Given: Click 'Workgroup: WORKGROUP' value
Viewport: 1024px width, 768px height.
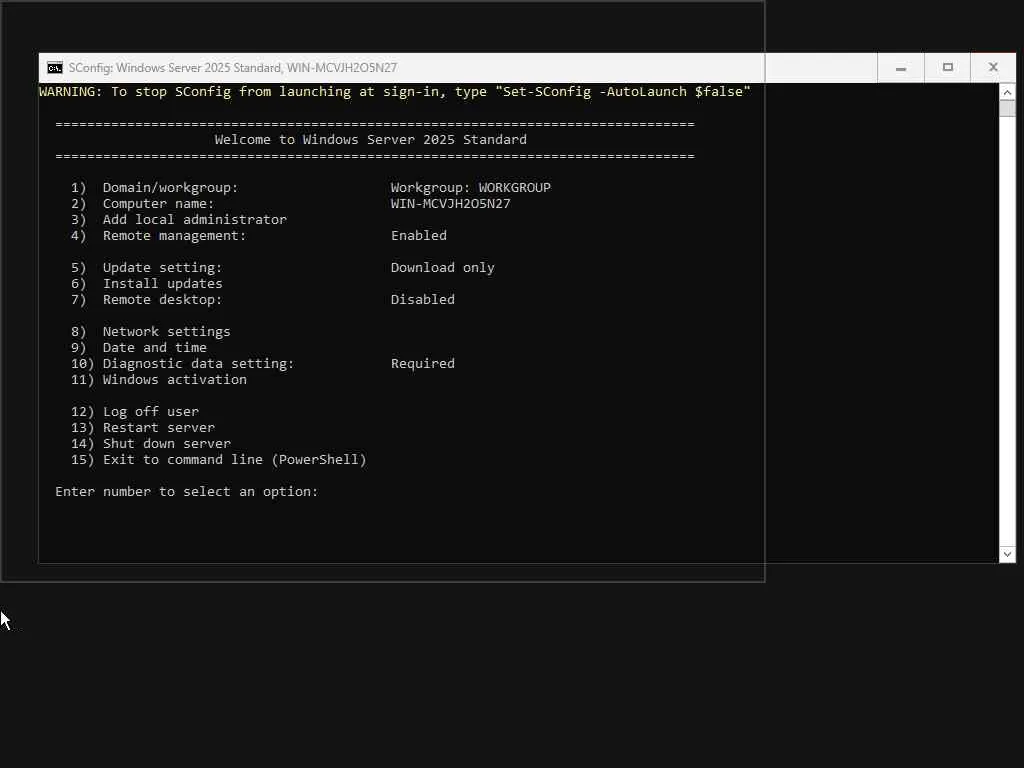Looking at the screenshot, I should (x=471, y=188).
